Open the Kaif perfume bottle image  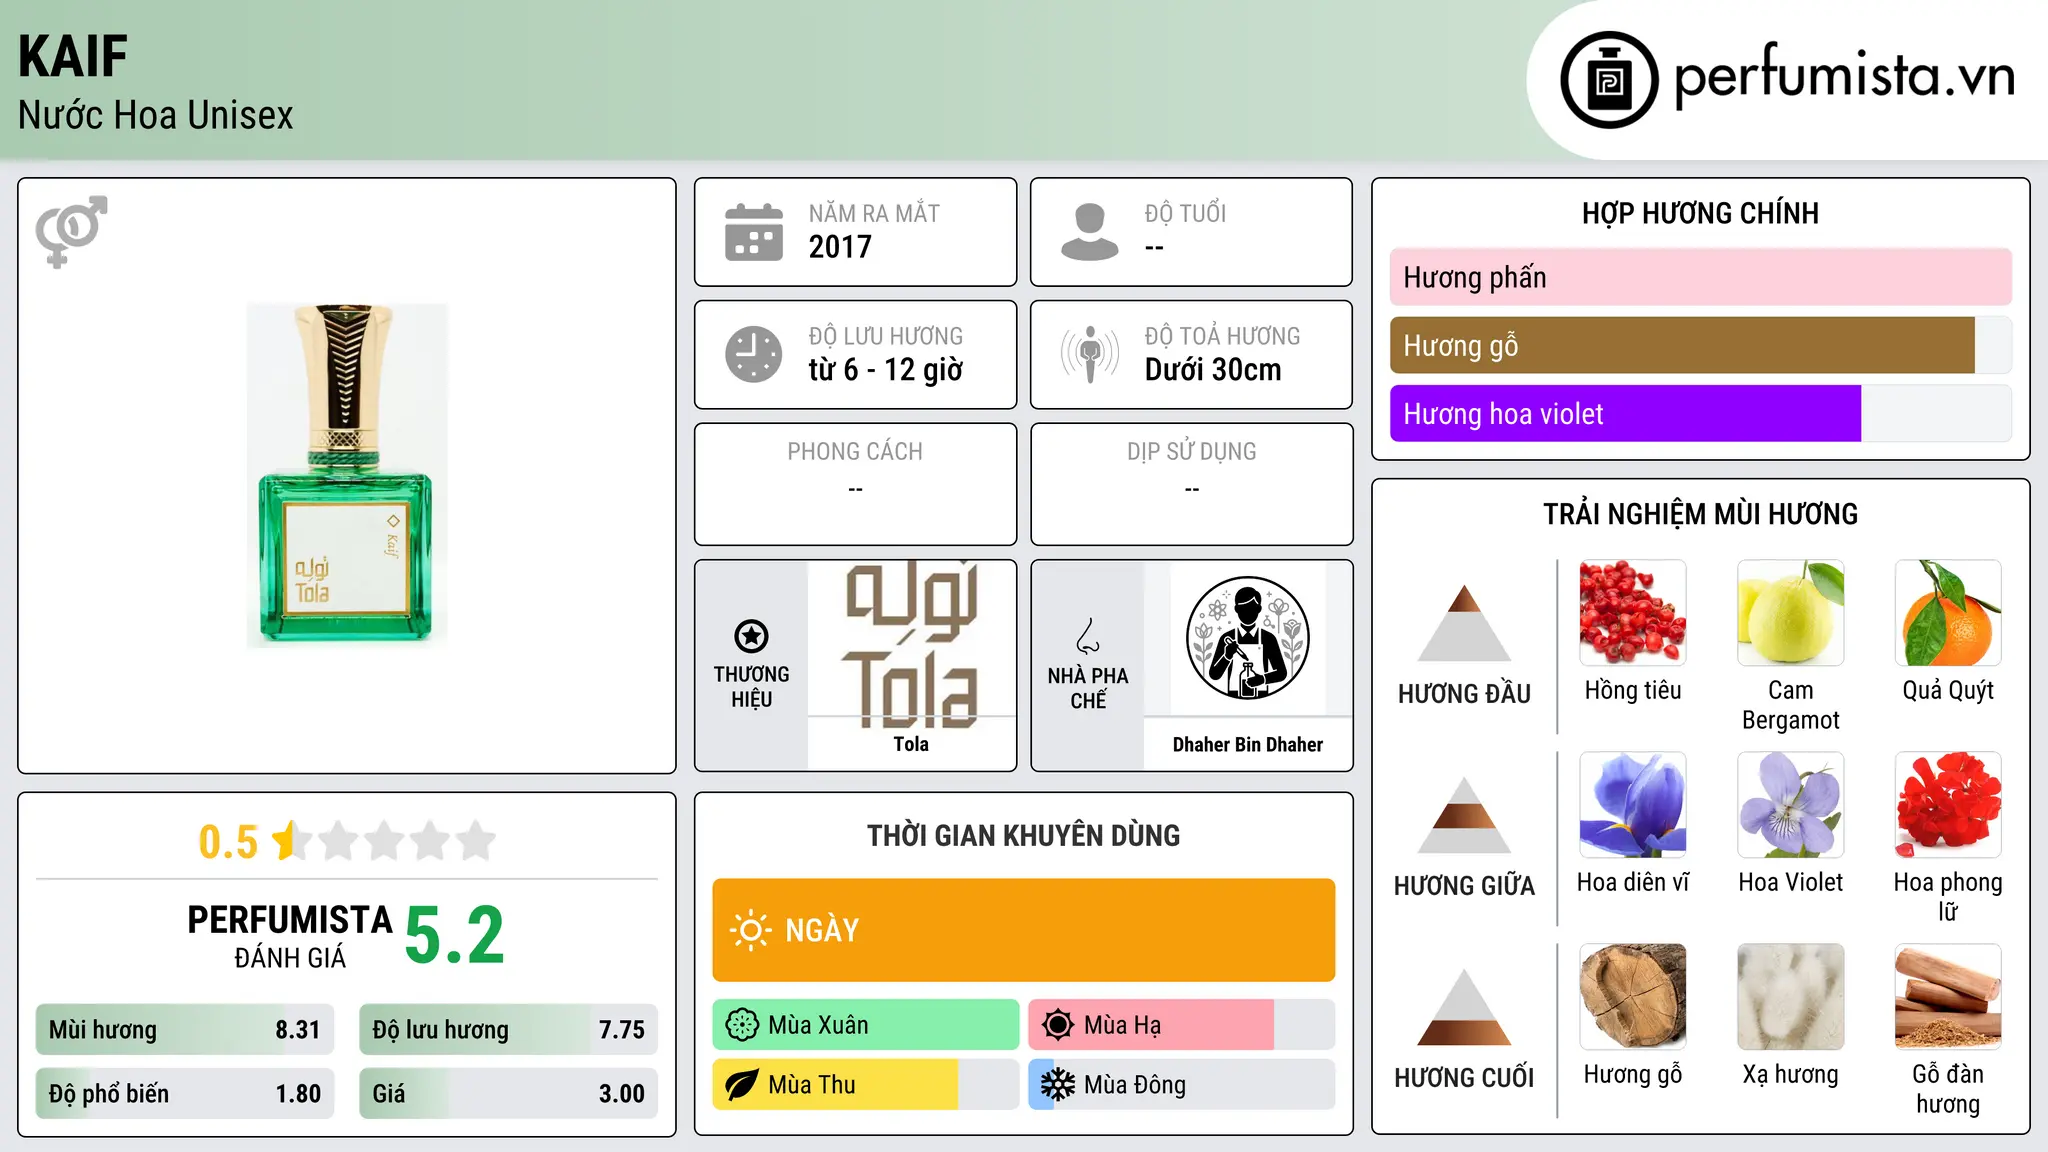tap(347, 476)
